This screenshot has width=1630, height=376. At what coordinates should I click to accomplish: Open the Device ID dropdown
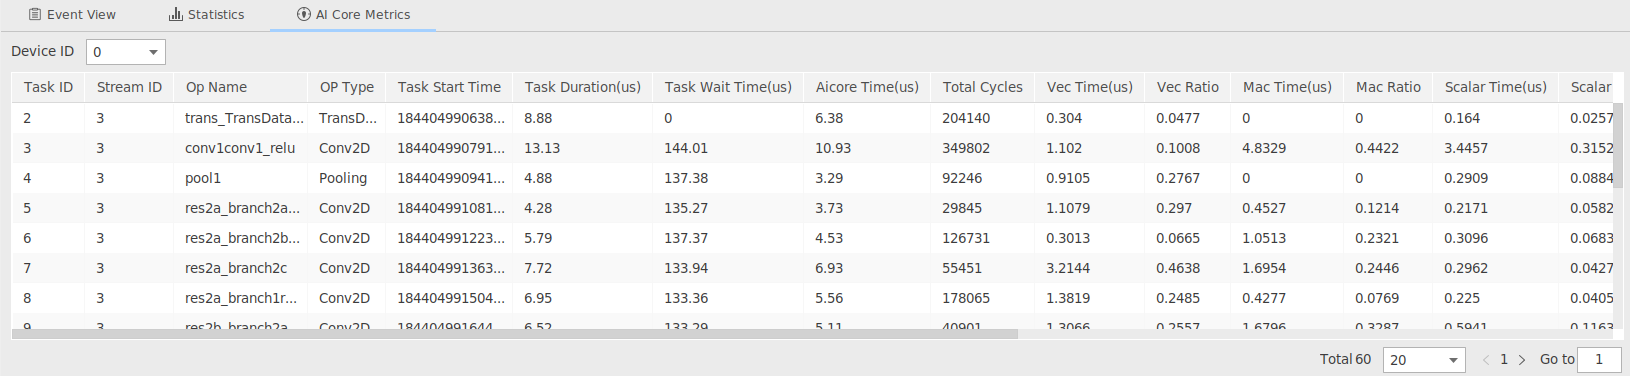tap(126, 52)
